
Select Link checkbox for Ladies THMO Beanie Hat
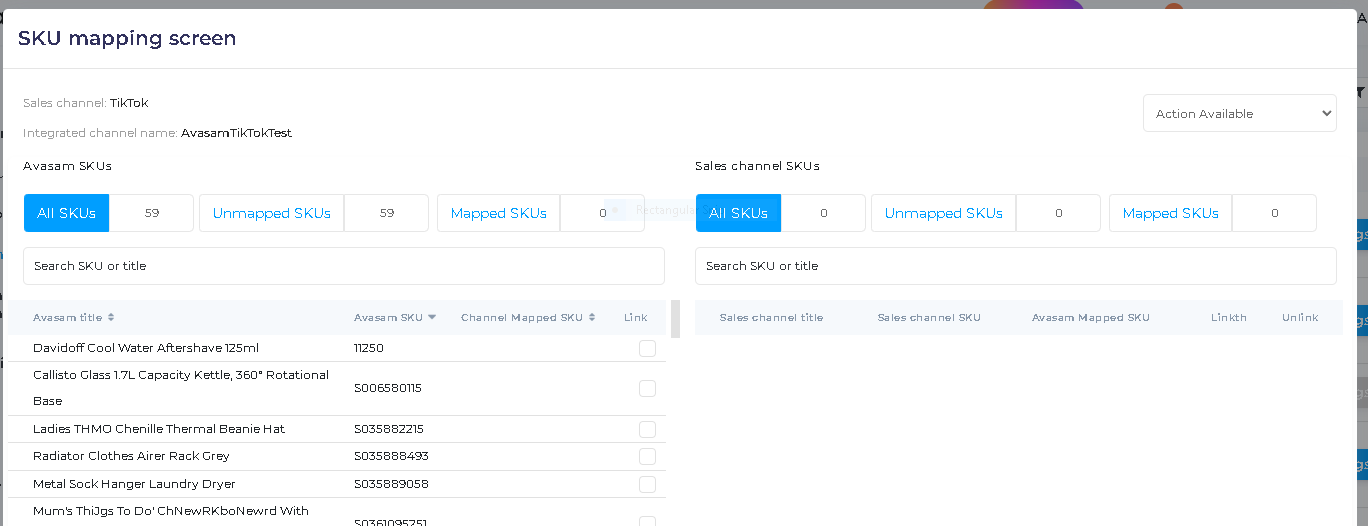[647, 429]
